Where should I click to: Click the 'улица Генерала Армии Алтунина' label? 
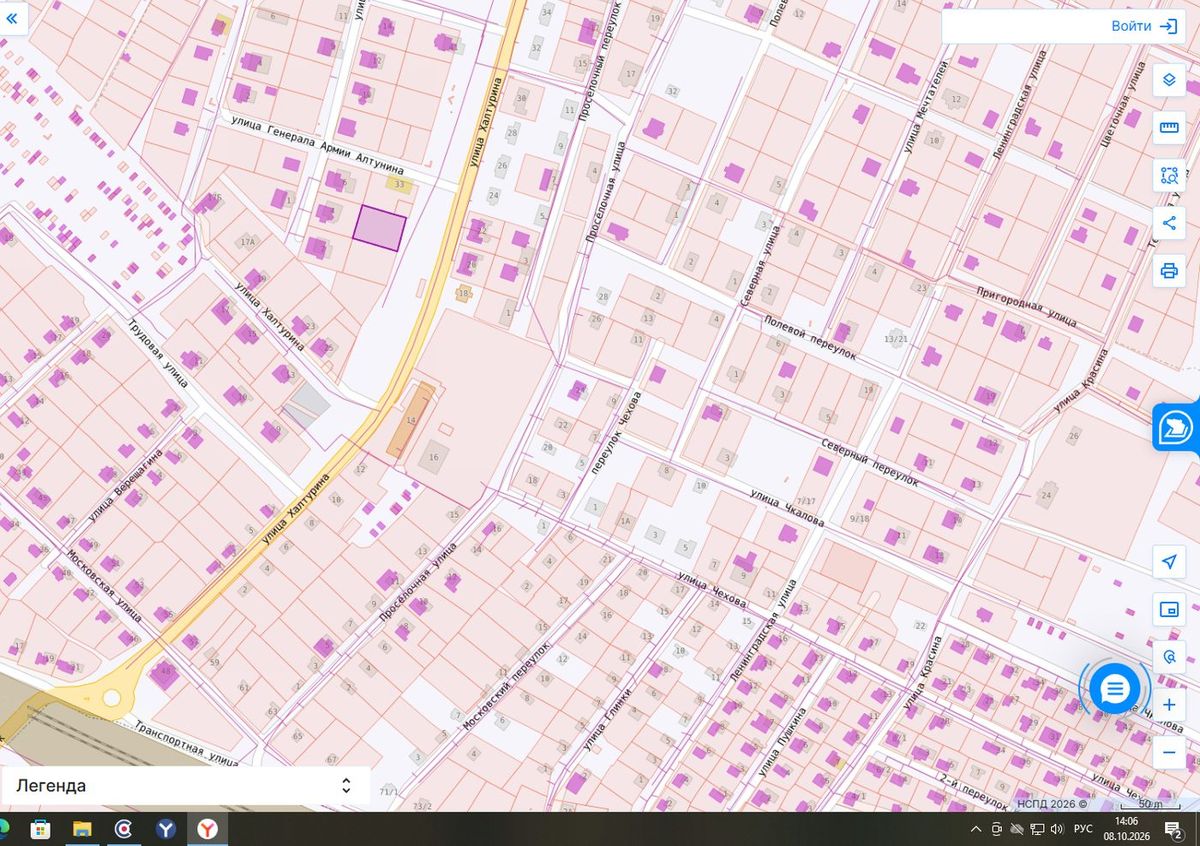[317, 146]
